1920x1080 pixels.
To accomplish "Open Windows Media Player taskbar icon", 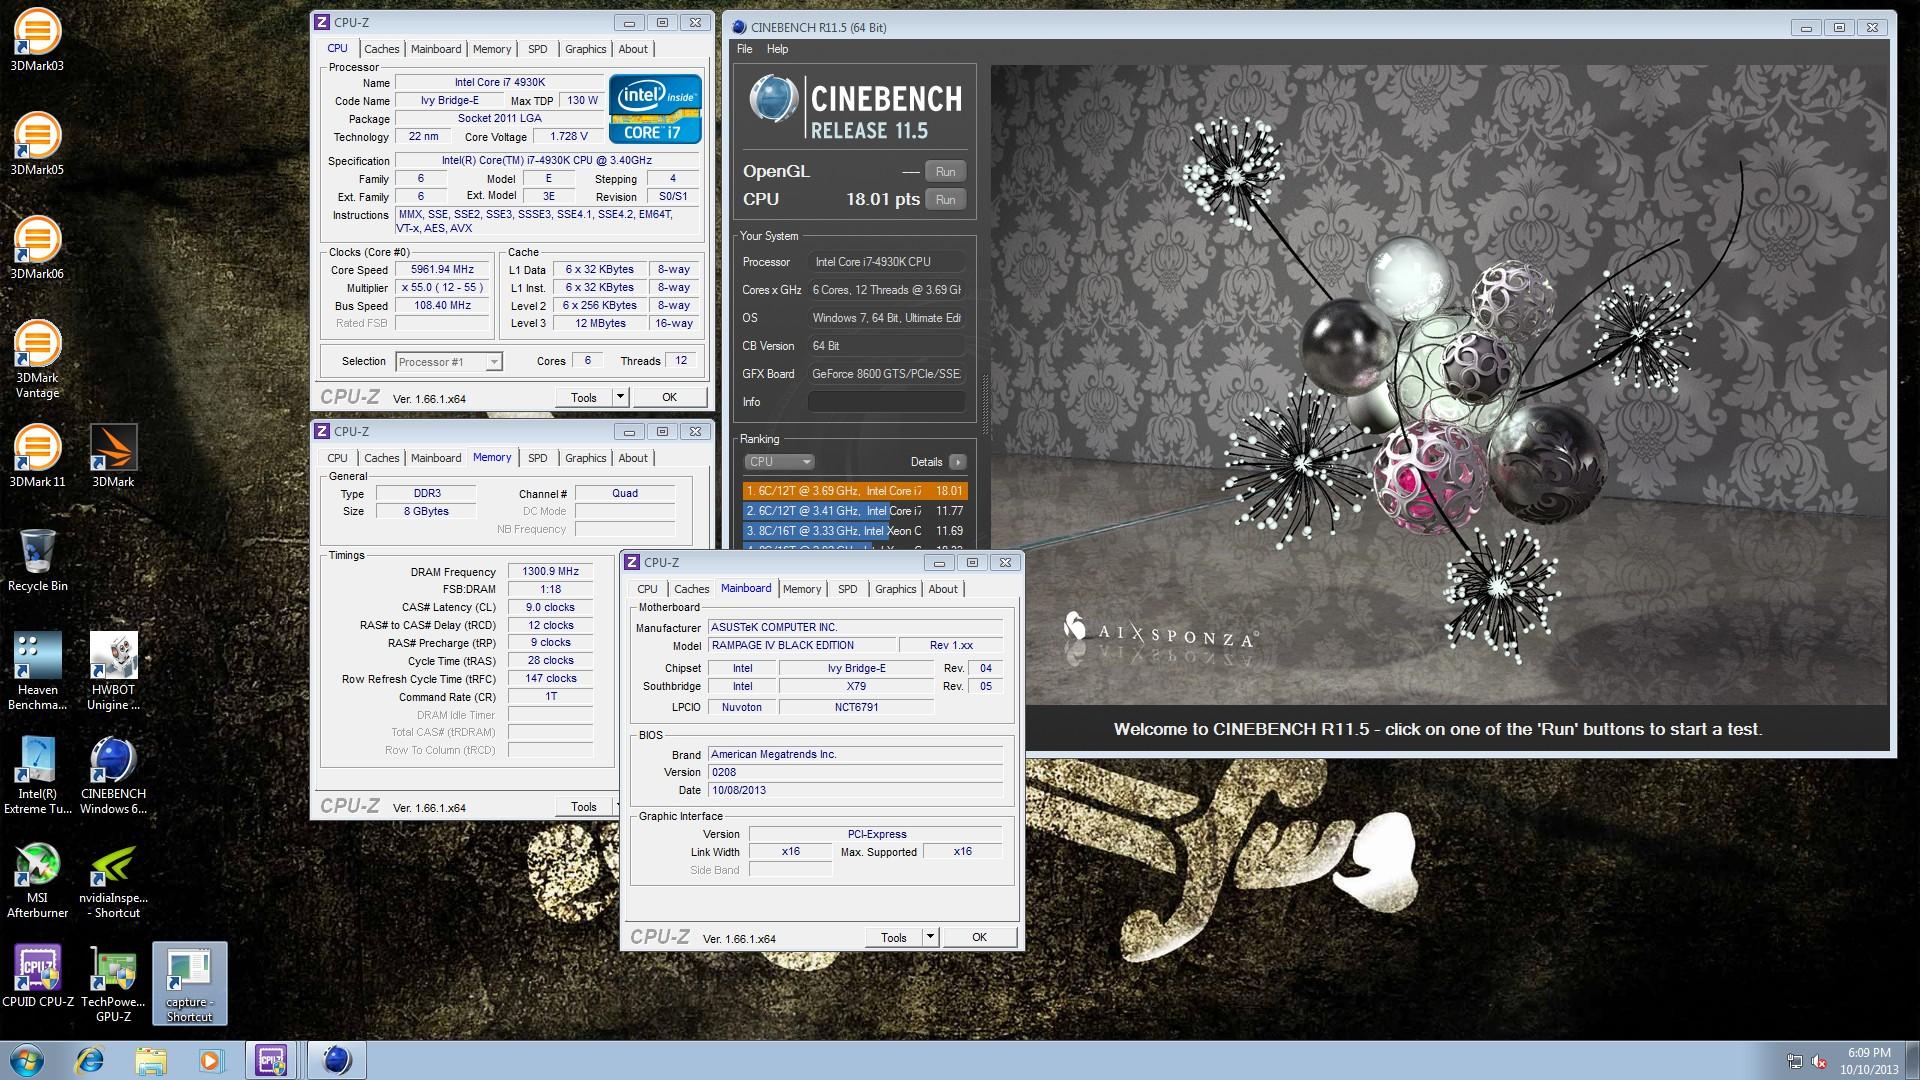I will tap(211, 1060).
